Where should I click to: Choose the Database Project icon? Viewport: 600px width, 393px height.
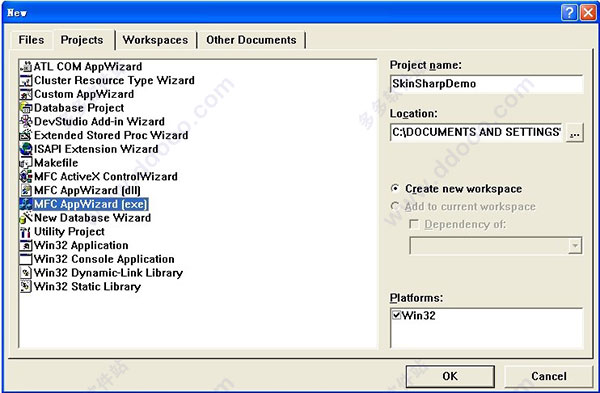[x=26, y=108]
